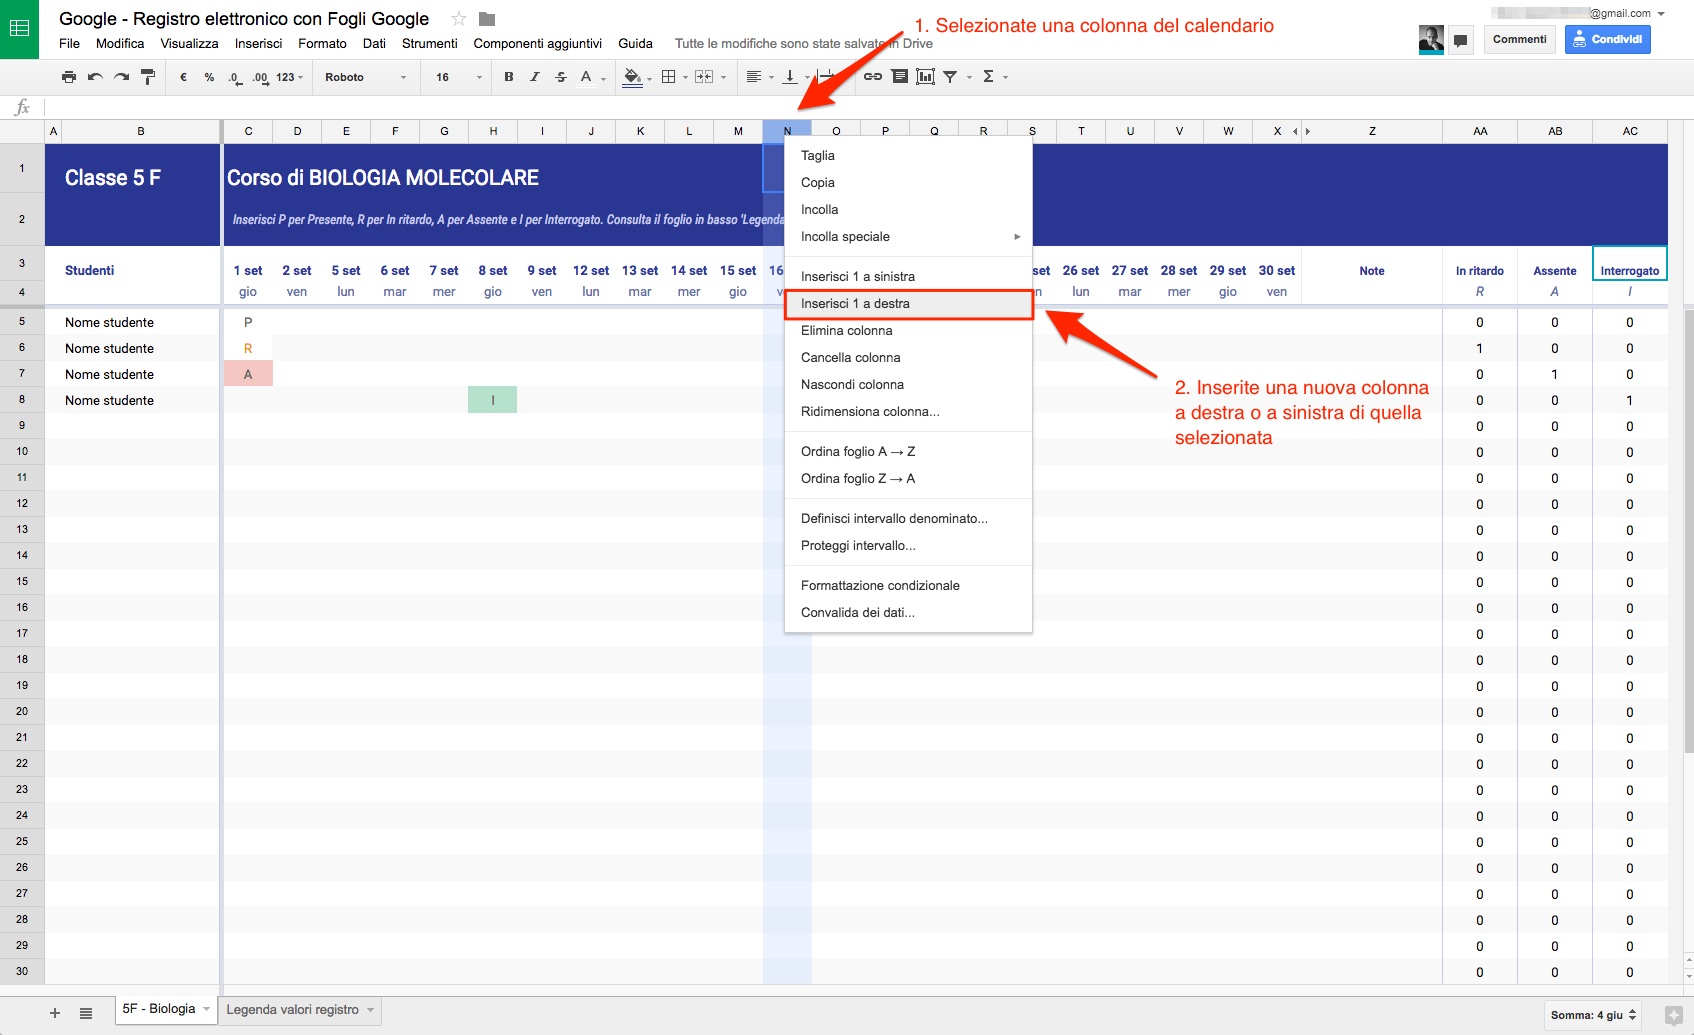Show the all sheets list
This screenshot has height=1035, width=1694.
(86, 1013)
